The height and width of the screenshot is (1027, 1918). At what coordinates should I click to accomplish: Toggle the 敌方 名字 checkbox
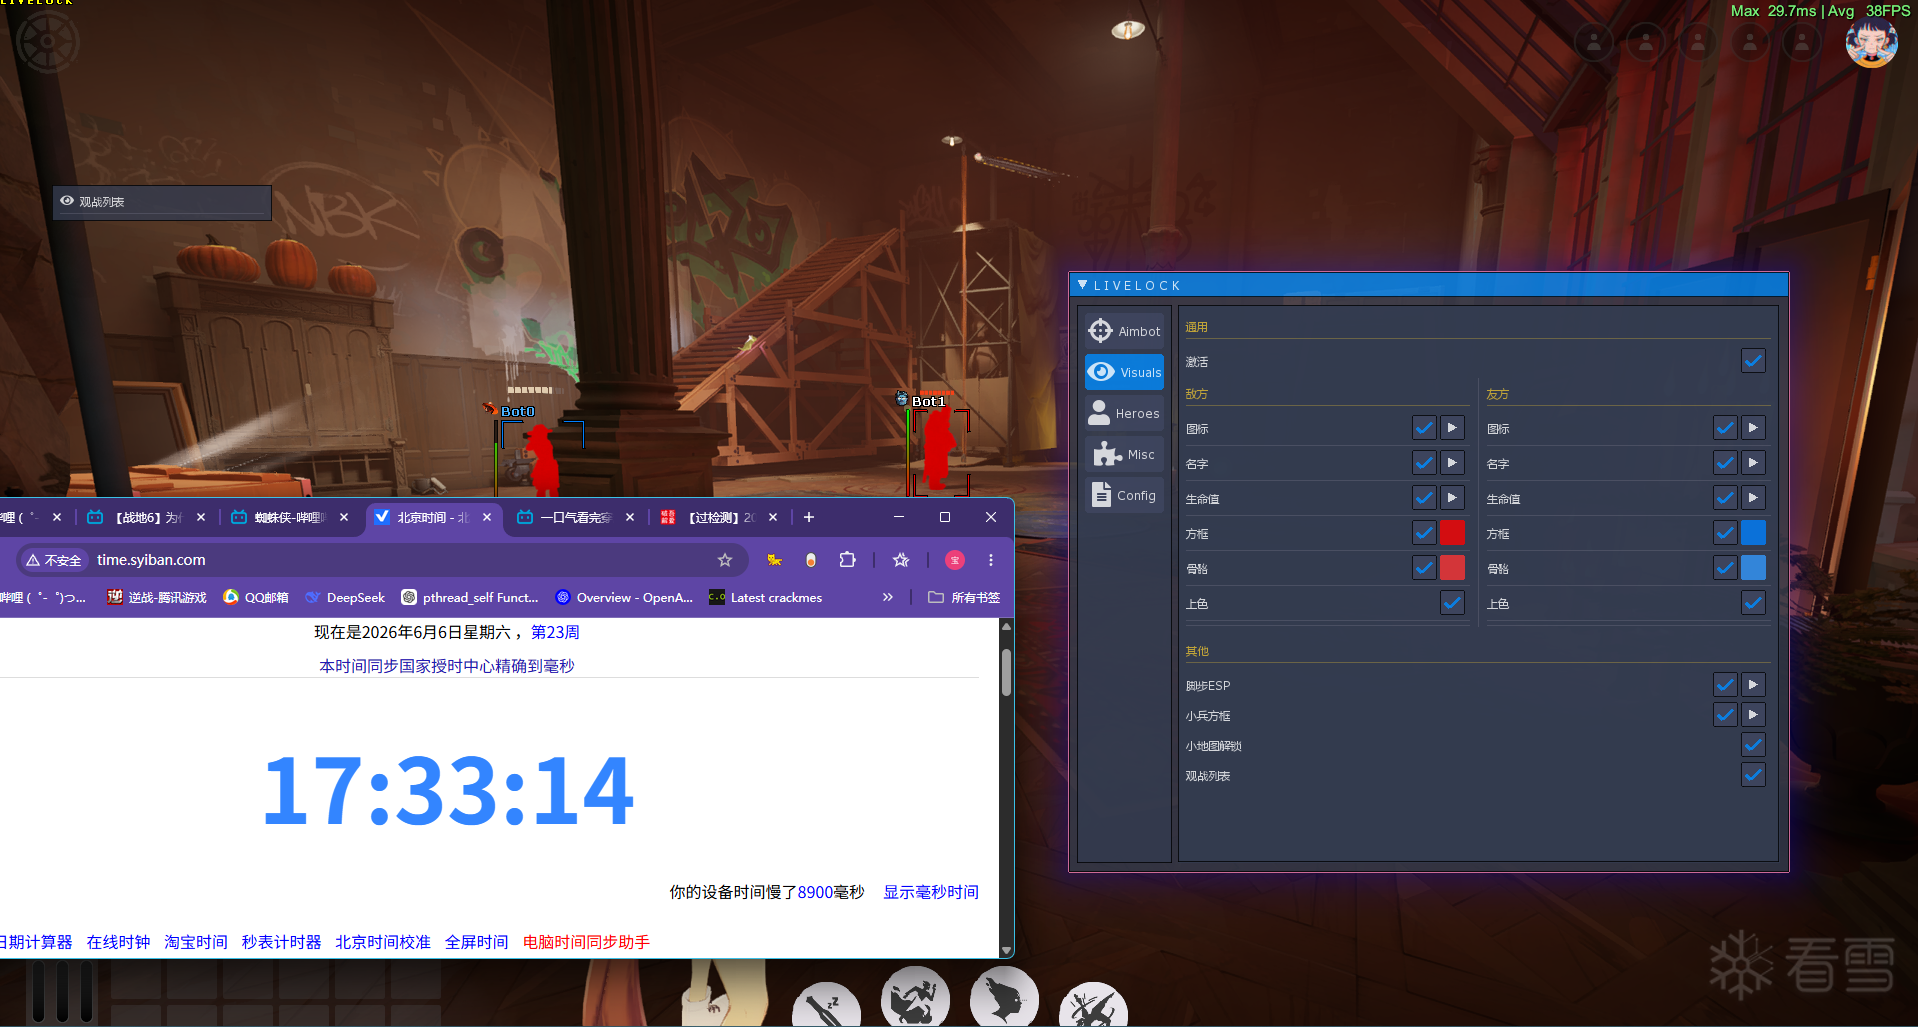(1424, 463)
